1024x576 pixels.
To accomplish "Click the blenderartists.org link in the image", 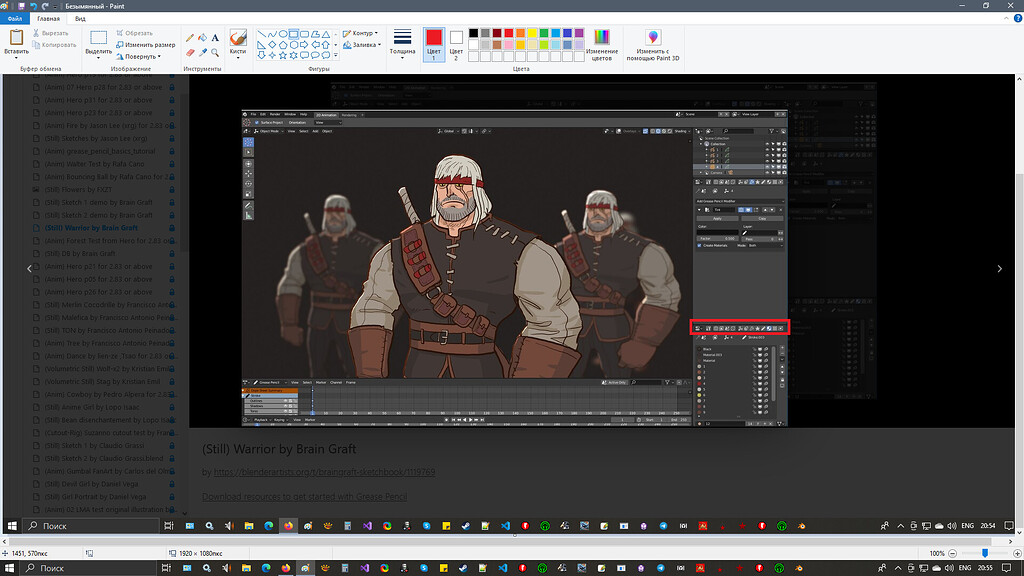I will (x=324, y=472).
